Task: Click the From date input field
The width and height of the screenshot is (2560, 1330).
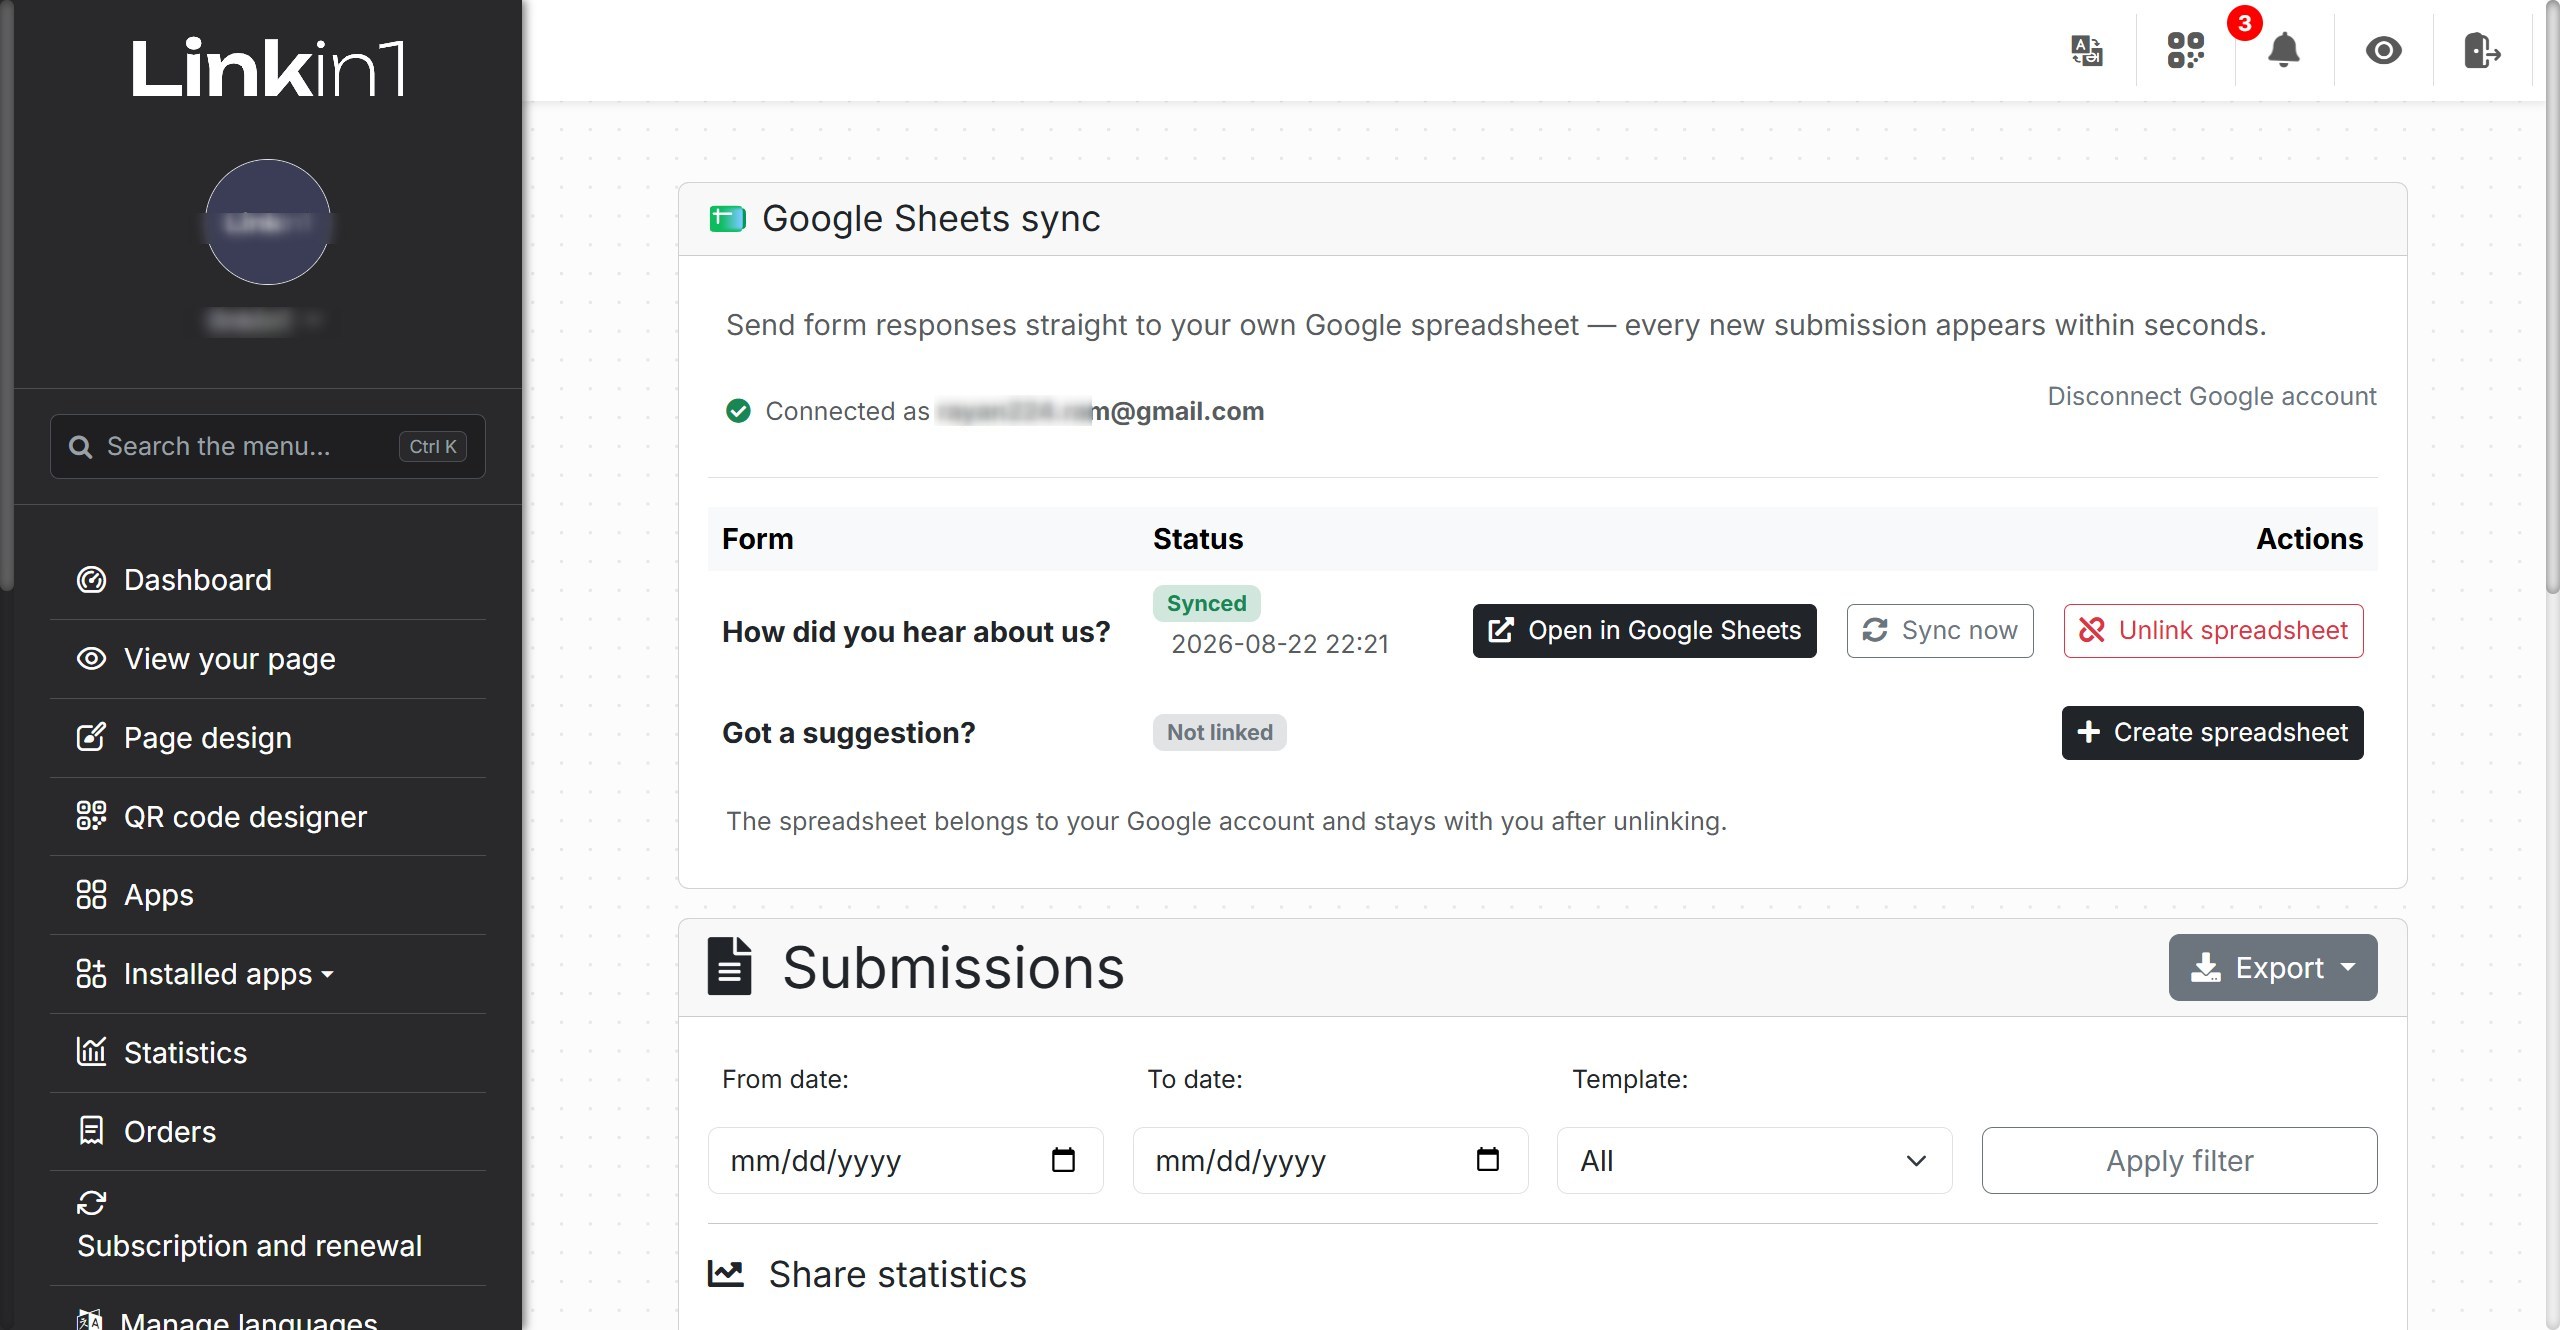Action: coord(905,1161)
